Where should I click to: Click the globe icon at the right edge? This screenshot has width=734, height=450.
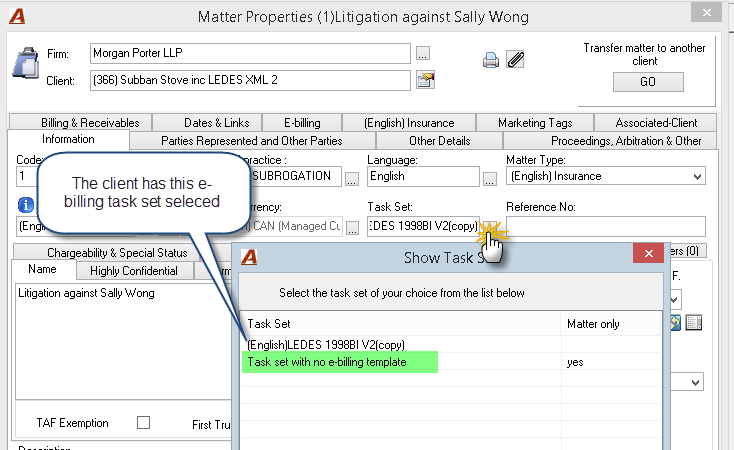(675, 323)
